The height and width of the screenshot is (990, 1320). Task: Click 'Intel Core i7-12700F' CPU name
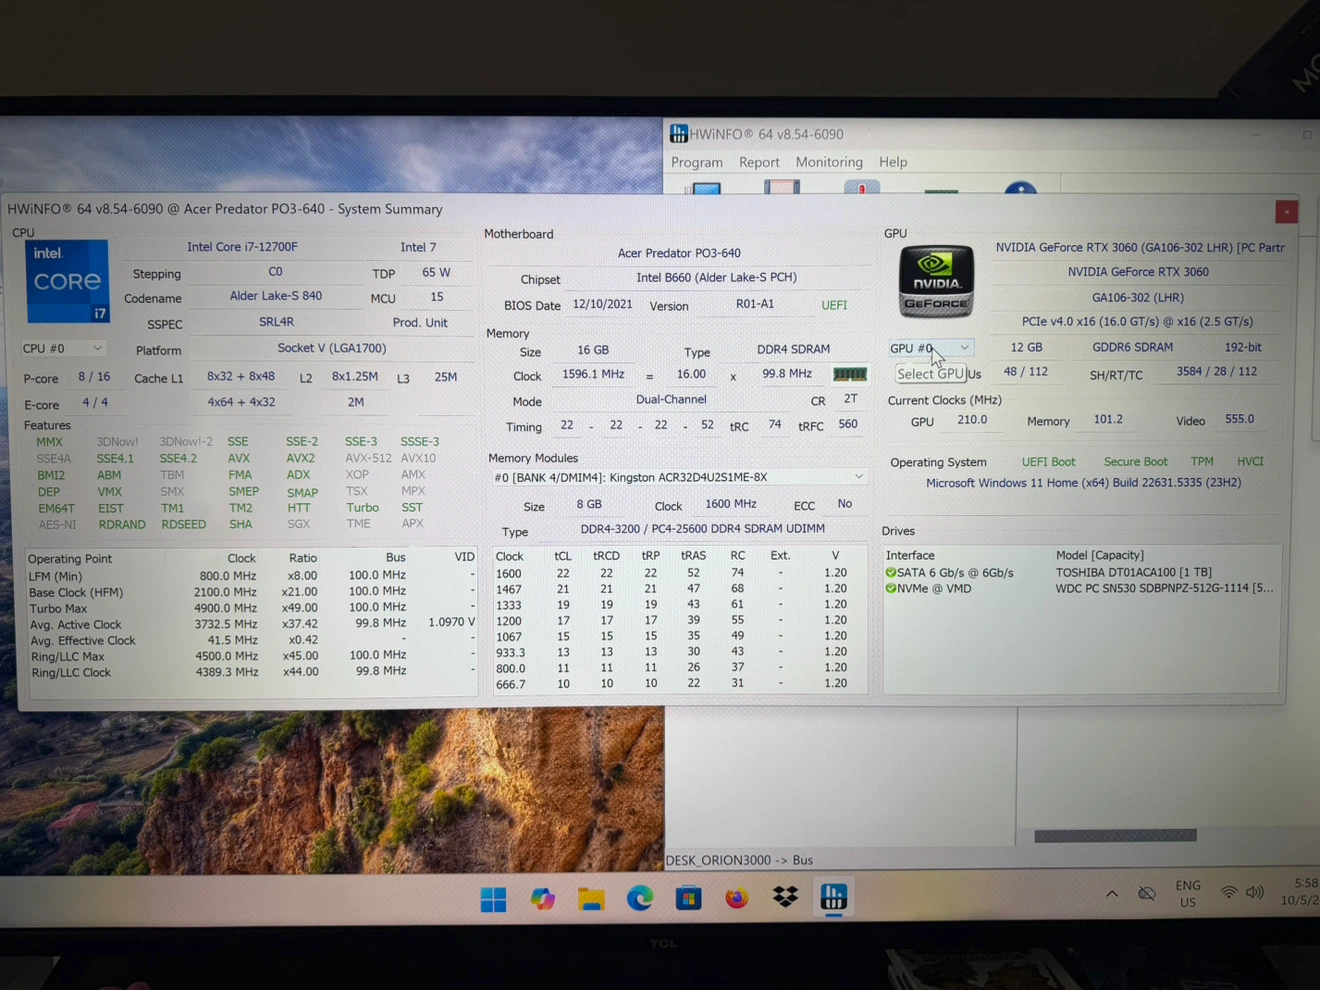click(242, 247)
